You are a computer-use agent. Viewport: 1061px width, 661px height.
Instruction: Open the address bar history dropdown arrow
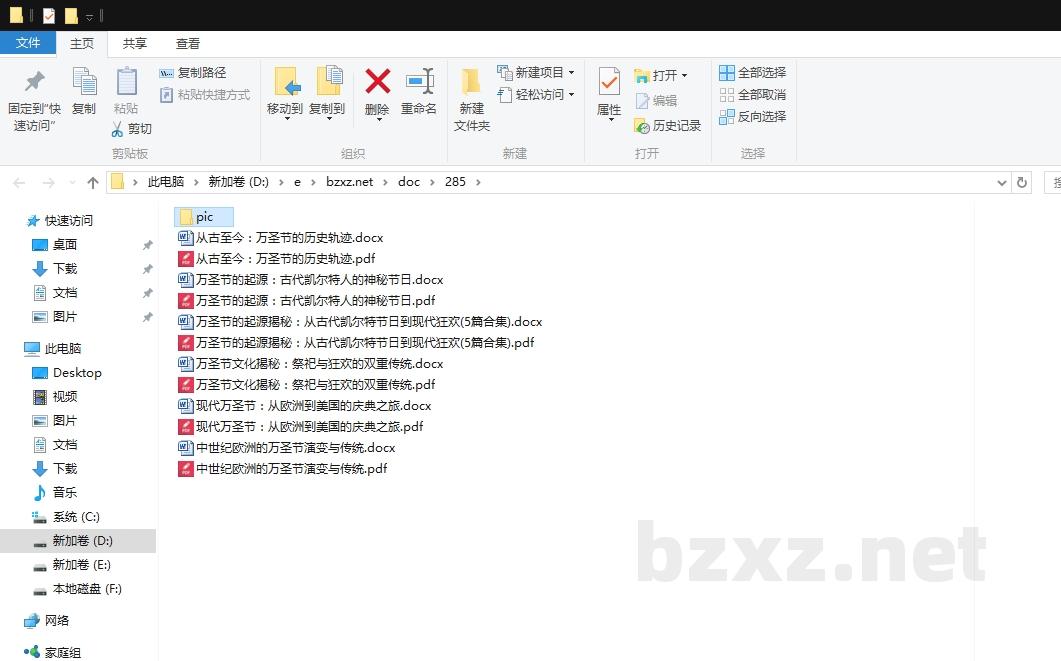click(x=1002, y=183)
